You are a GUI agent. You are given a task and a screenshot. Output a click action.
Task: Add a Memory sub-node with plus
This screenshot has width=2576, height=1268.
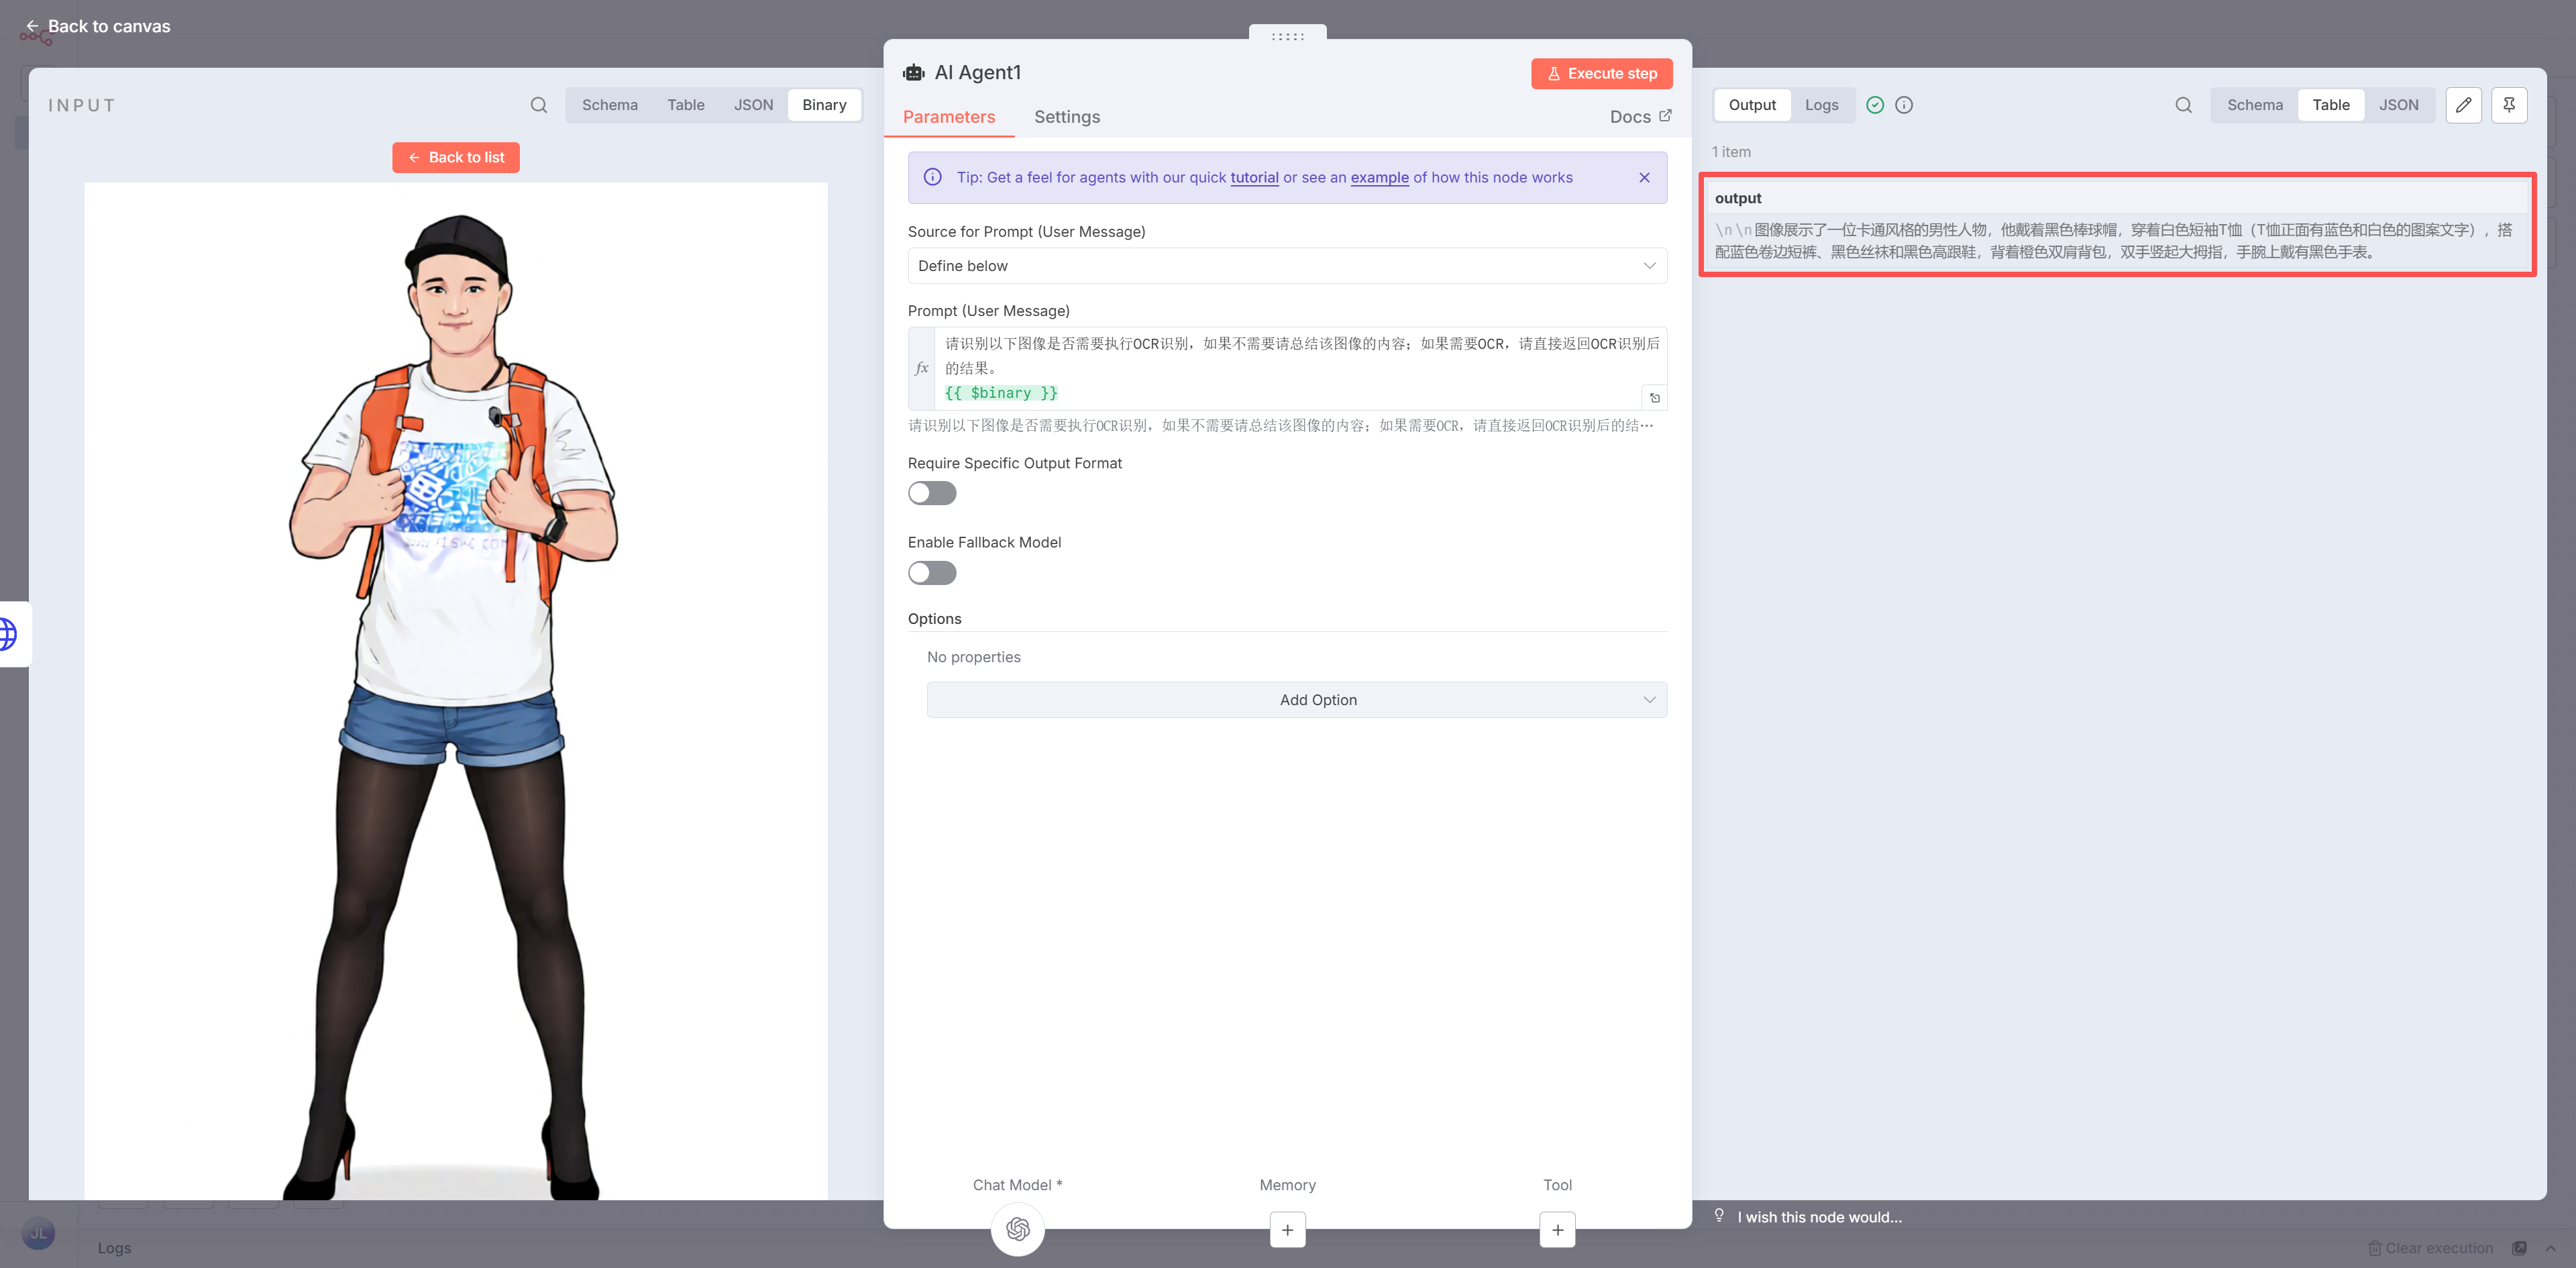click(1287, 1230)
